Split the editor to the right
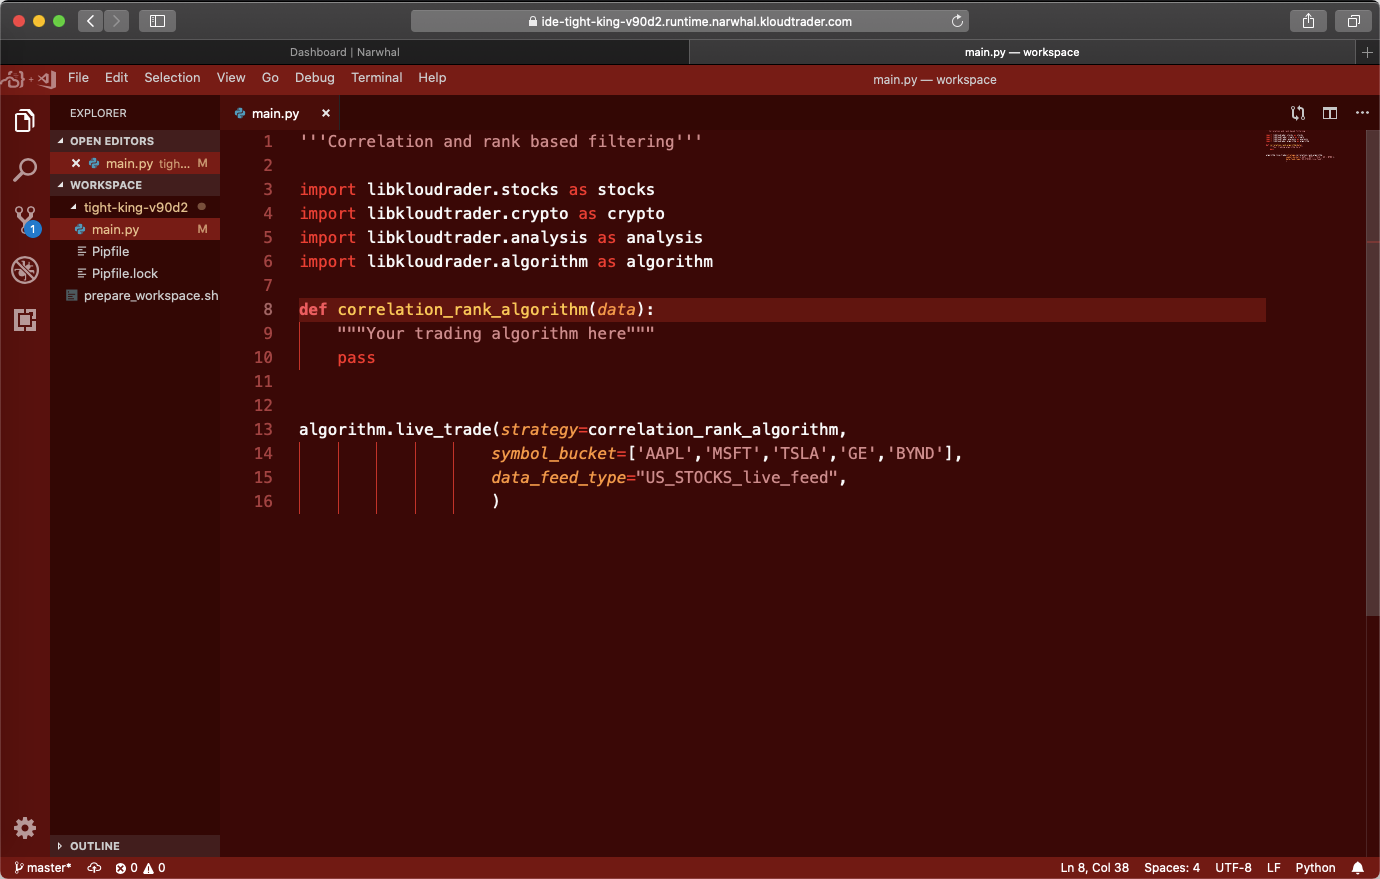The width and height of the screenshot is (1380, 879). (x=1330, y=113)
